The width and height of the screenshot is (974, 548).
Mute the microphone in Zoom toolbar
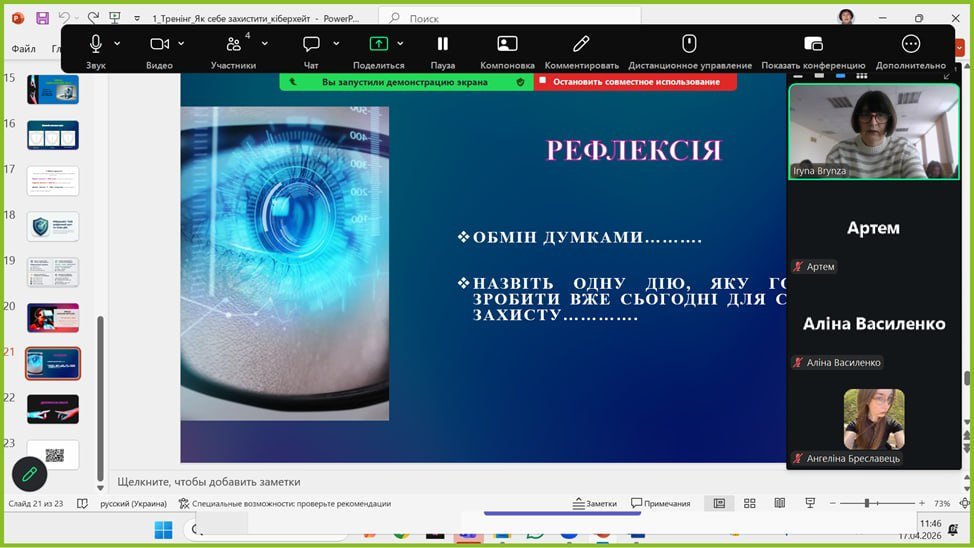(x=96, y=45)
